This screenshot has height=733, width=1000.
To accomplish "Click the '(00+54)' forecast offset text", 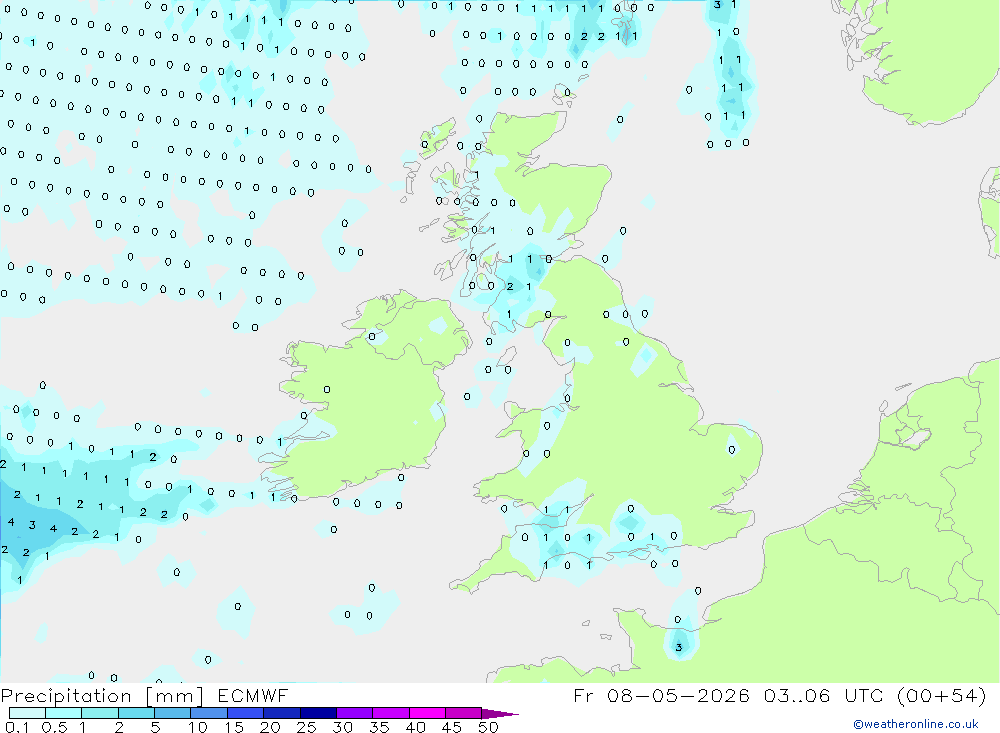I will click(x=941, y=695).
